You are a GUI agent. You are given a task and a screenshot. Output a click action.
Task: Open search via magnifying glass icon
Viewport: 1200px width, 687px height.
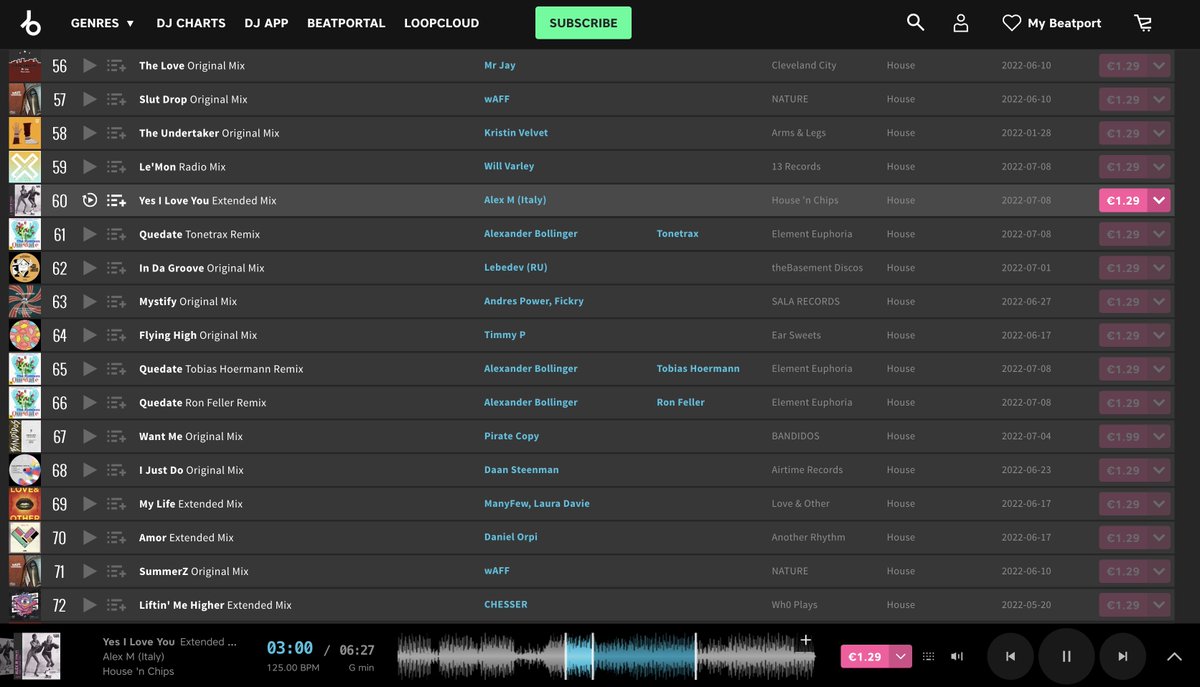(913, 21)
